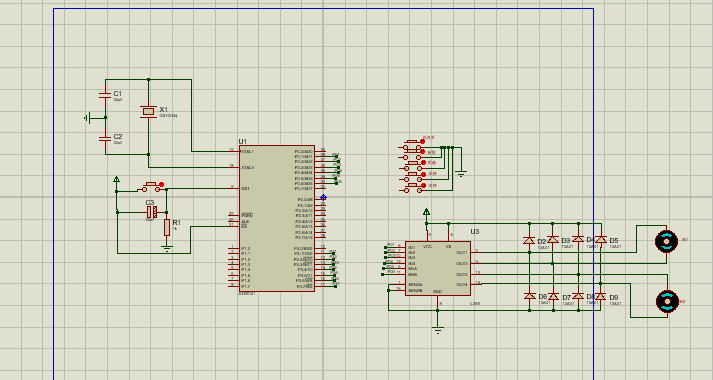The height and width of the screenshot is (380, 713).
Task: Click the U3 reference label
Action: click(x=475, y=232)
